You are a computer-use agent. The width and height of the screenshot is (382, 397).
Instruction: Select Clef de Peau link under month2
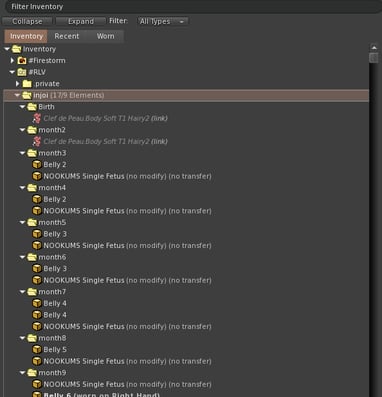(x=105, y=142)
